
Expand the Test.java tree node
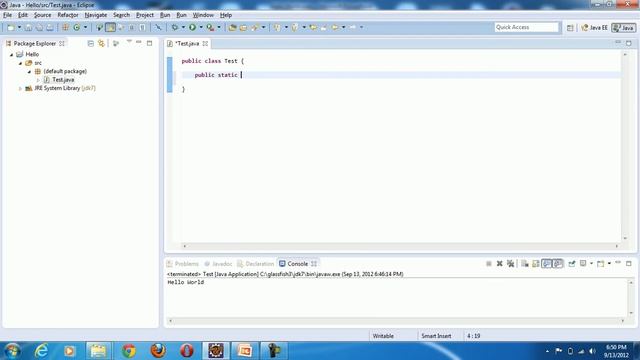[38, 80]
